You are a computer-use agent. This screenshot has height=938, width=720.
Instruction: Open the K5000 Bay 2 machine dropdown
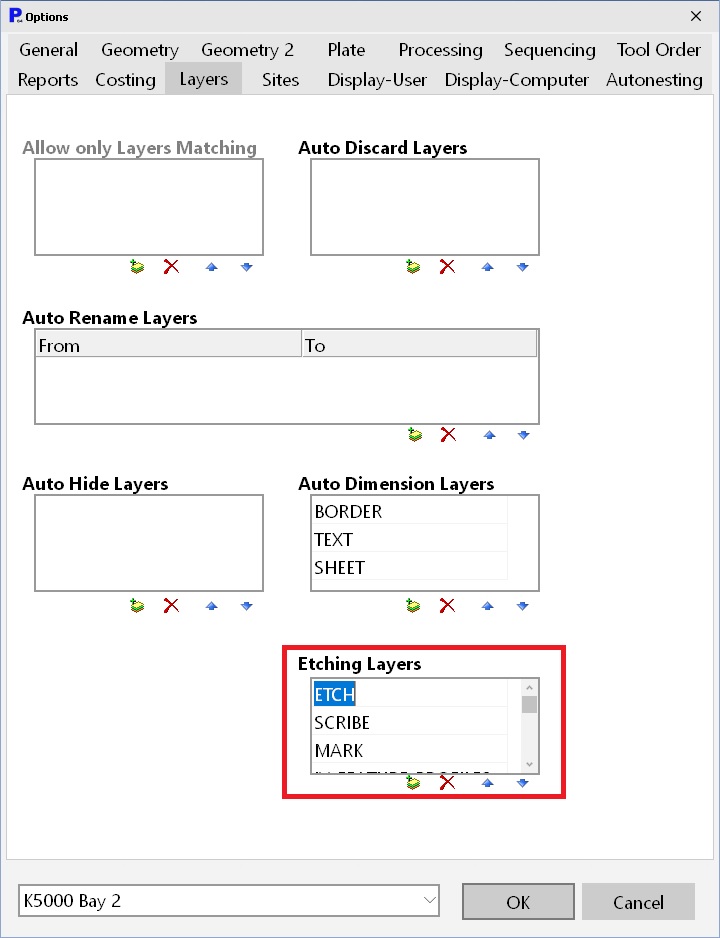[x=229, y=901]
